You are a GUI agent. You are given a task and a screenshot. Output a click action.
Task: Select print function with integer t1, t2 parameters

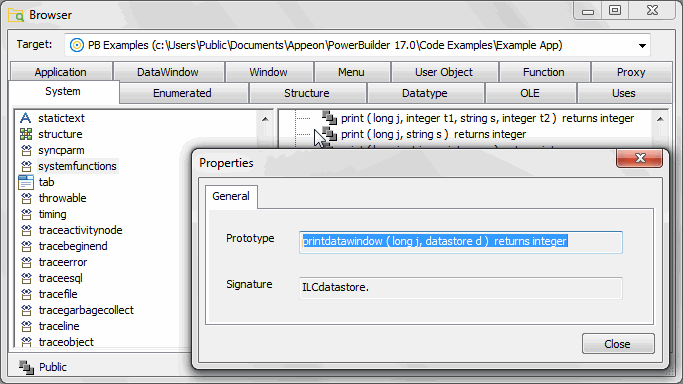coord(487,118)
